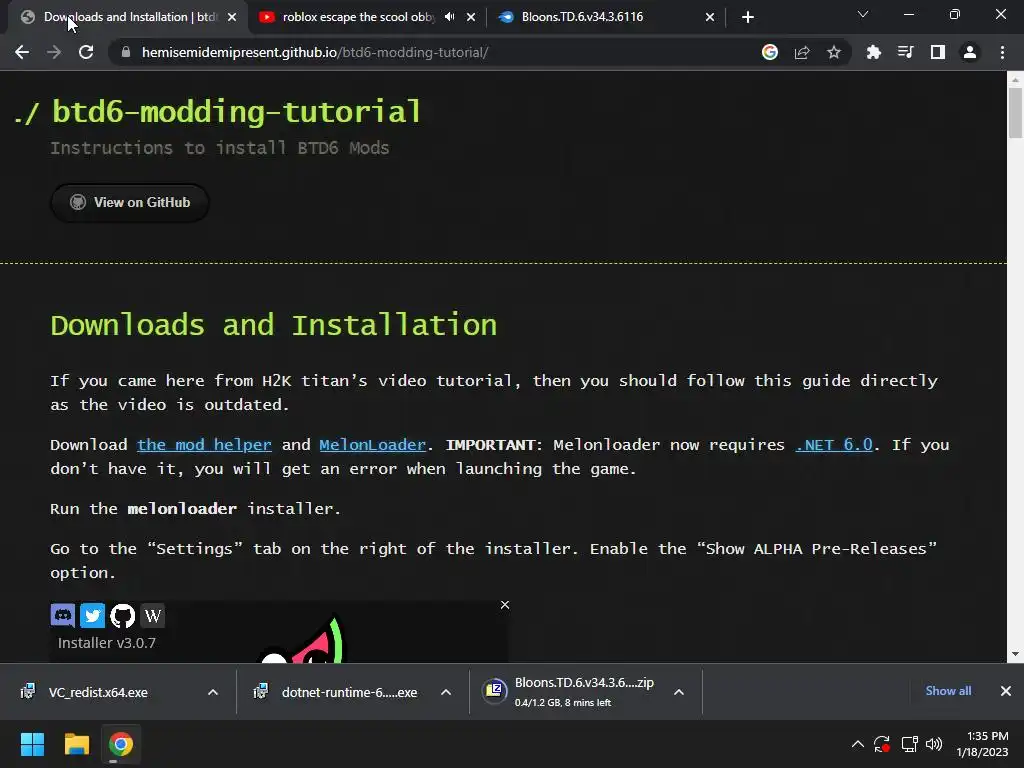Screen dimensions: 1024x768
Task: Click the Bloons.TD.6 zip download in progress
Action: click(x=568, y=692)
